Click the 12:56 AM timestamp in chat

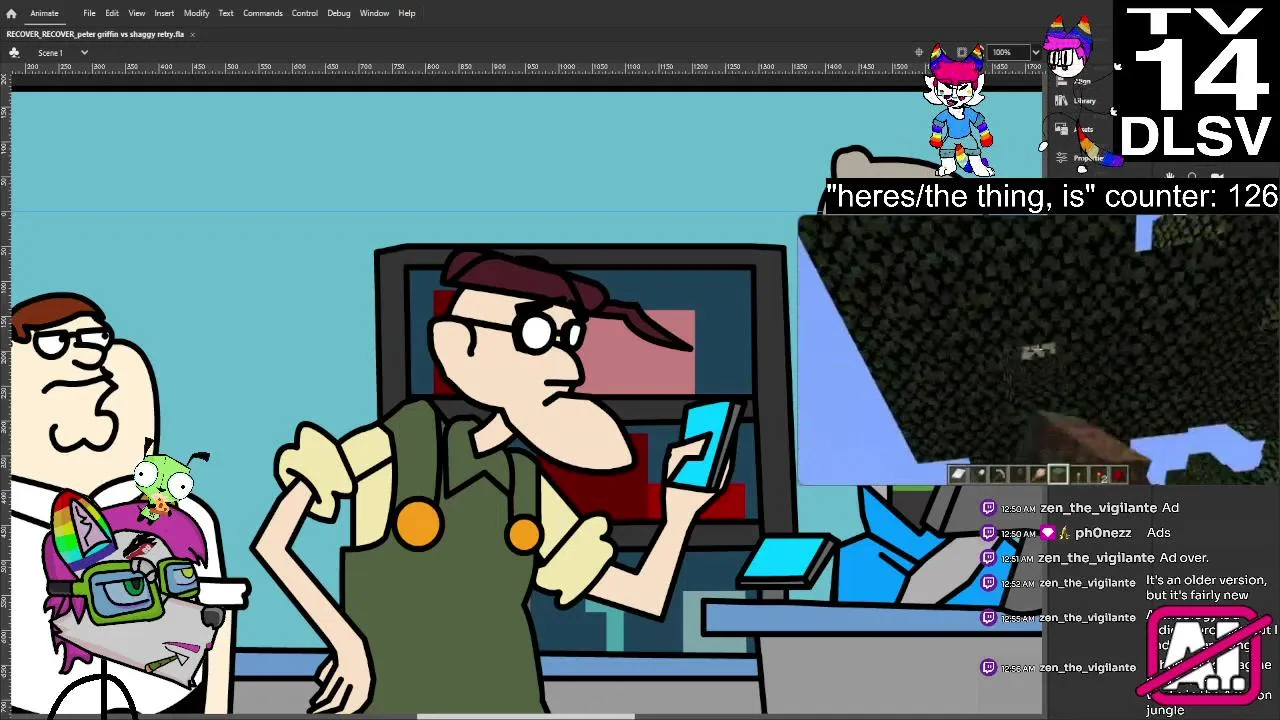click(1016, 668)
